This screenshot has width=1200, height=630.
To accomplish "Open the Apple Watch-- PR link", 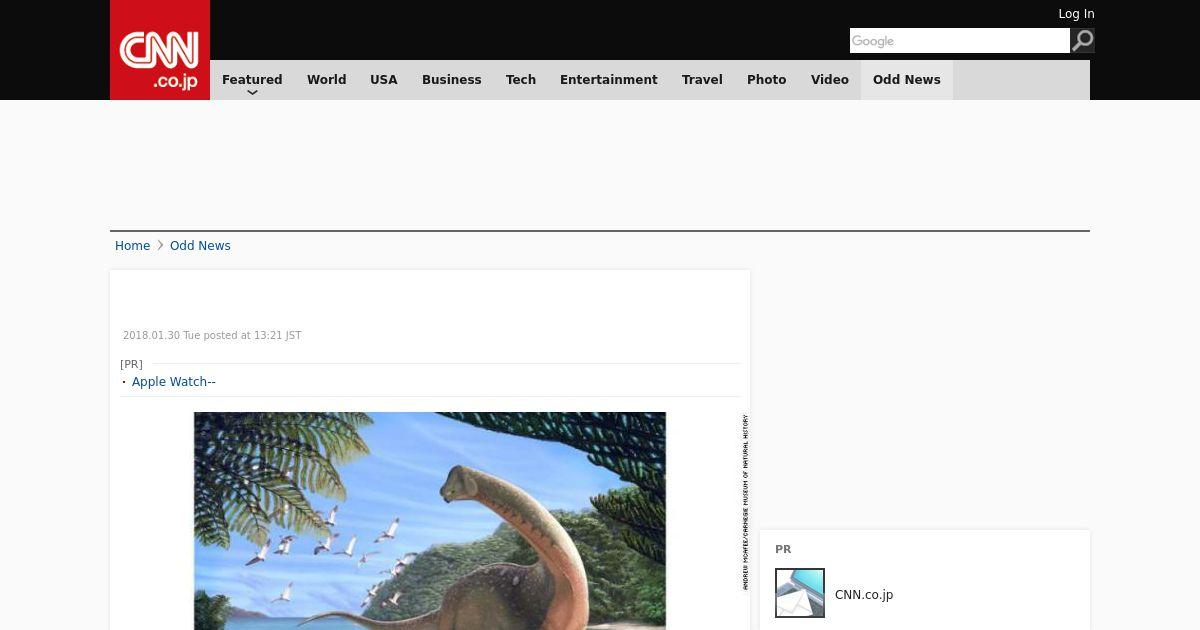I will pyautogui.click(x=174, y=382).
